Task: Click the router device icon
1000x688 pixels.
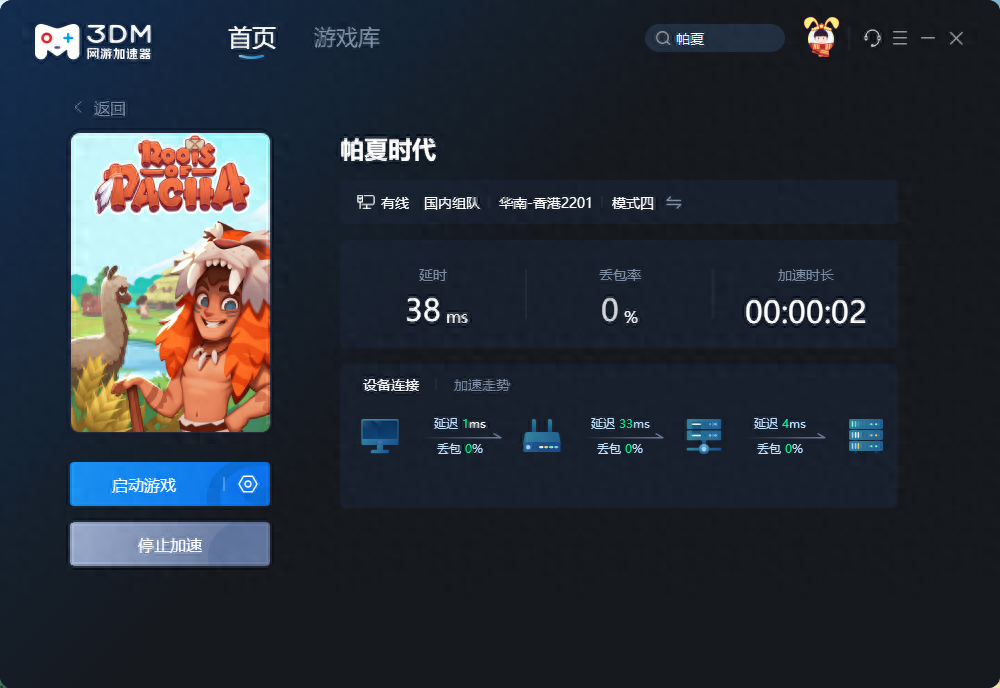Action: (x=542, y=436)
